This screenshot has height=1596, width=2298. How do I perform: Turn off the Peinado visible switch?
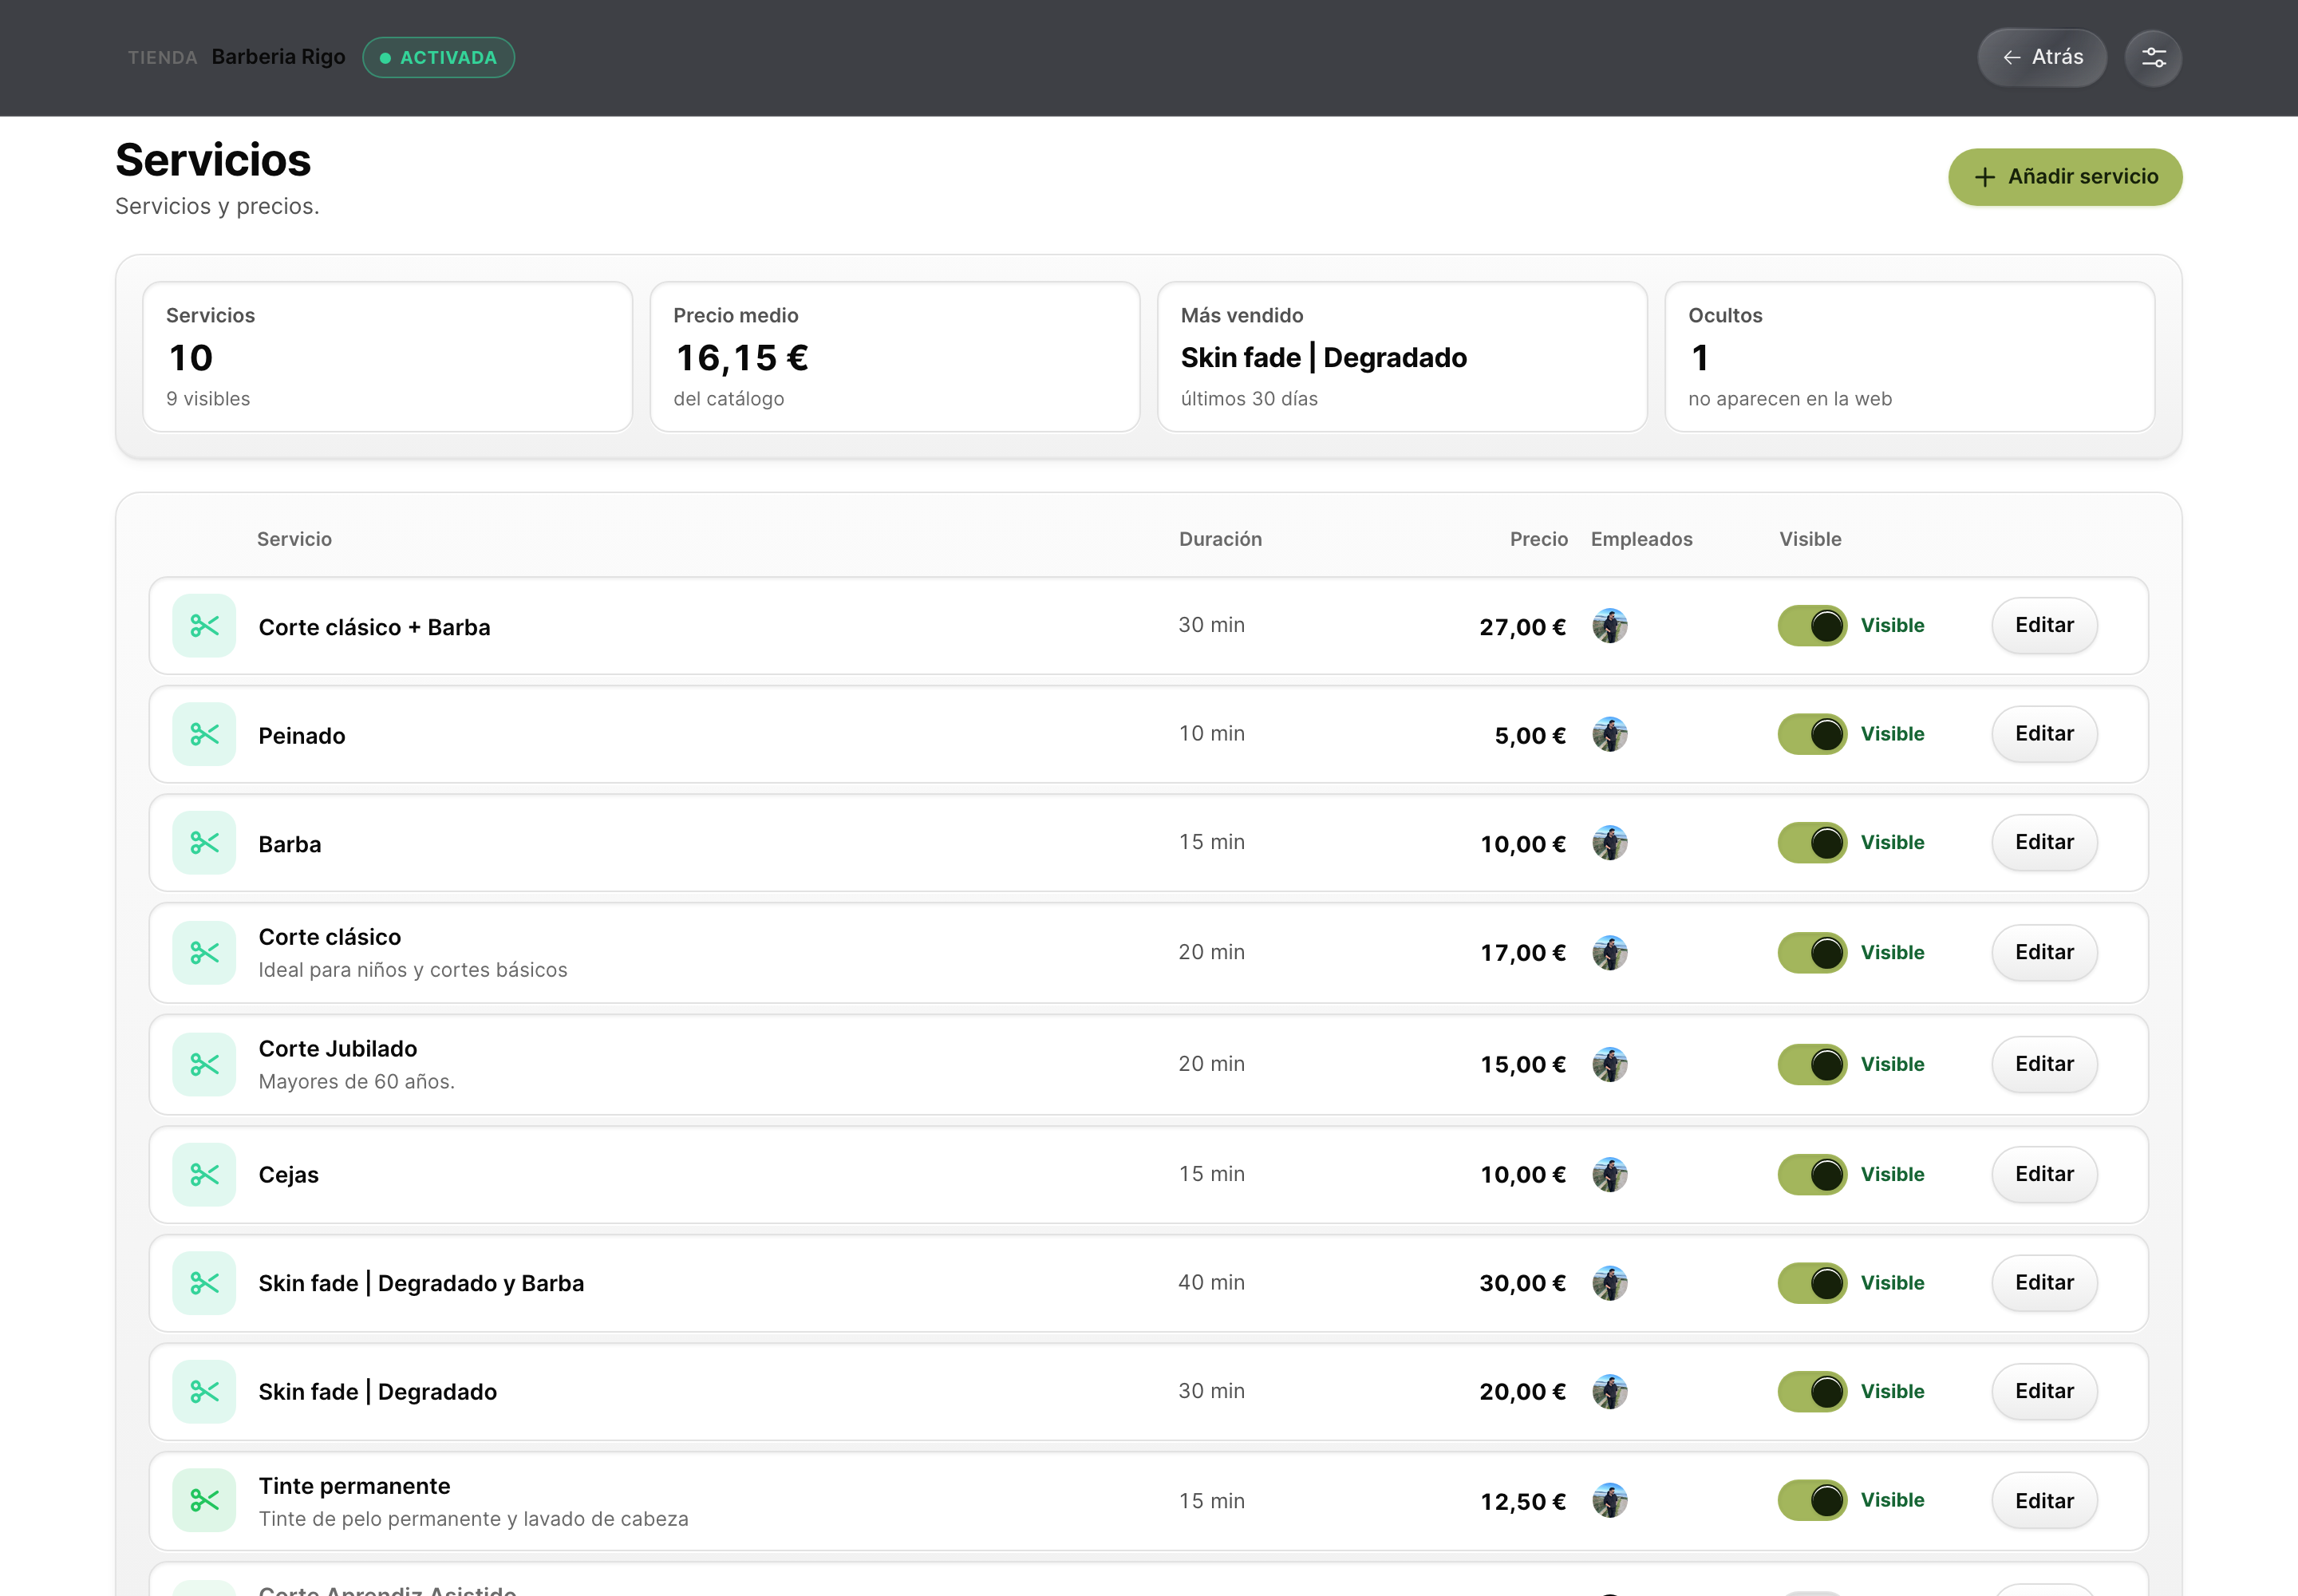click(x=1812, y=734)
